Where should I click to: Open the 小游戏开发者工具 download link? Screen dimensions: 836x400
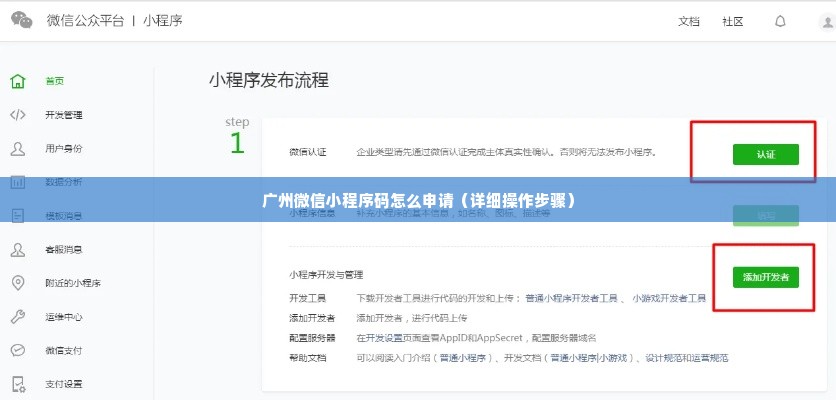pos(669,298)
